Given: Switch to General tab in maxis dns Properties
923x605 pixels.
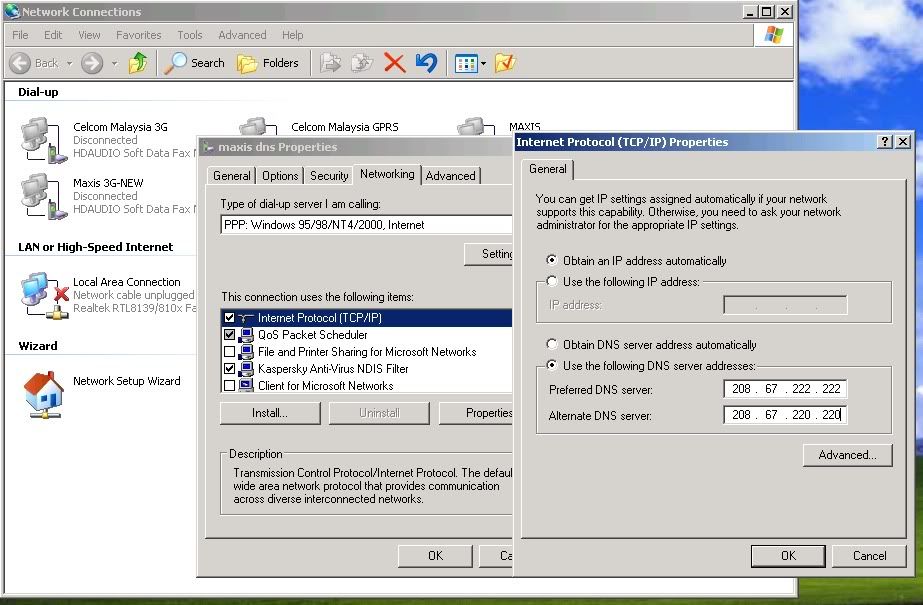Looking at the screenshot, I should (231, 175).
